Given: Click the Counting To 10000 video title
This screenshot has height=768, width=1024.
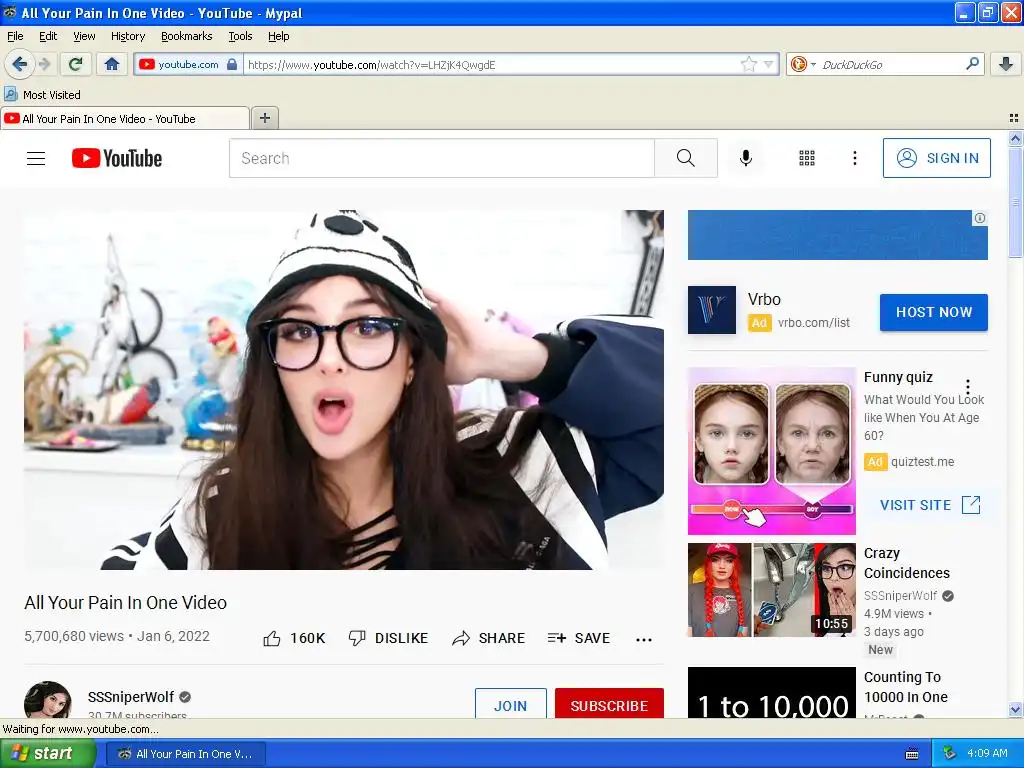Looking at the screenshot, I should click(906, 687).
